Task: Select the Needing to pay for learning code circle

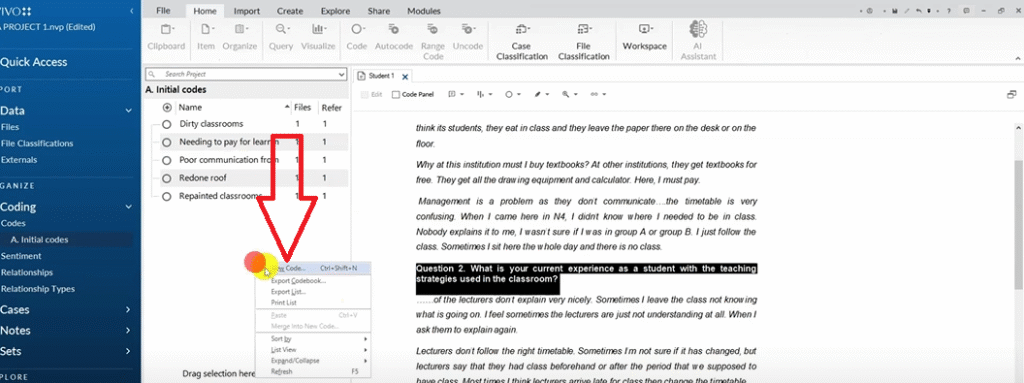Action: (167, 142)
